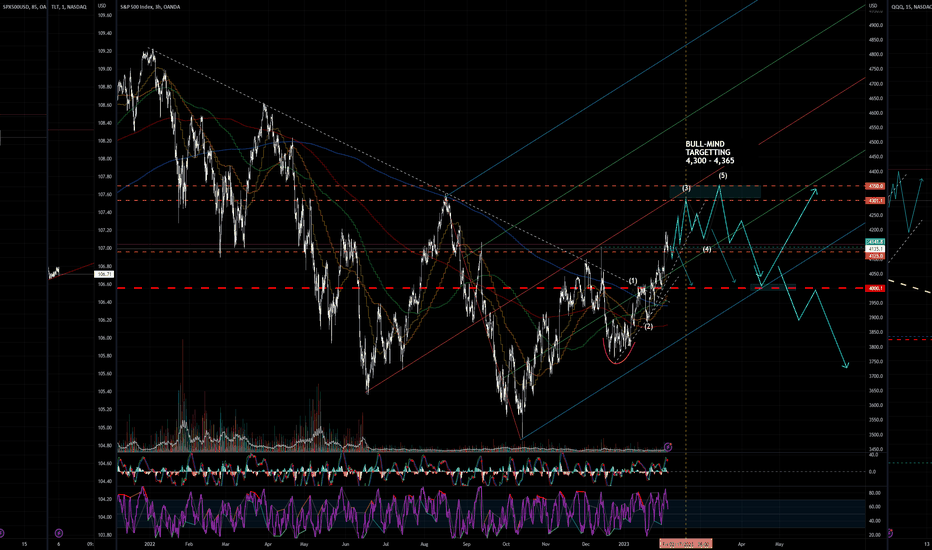Click 2022 on the time axis
The width and height of the screenshot is (932, 550).
tap(150, 543)
